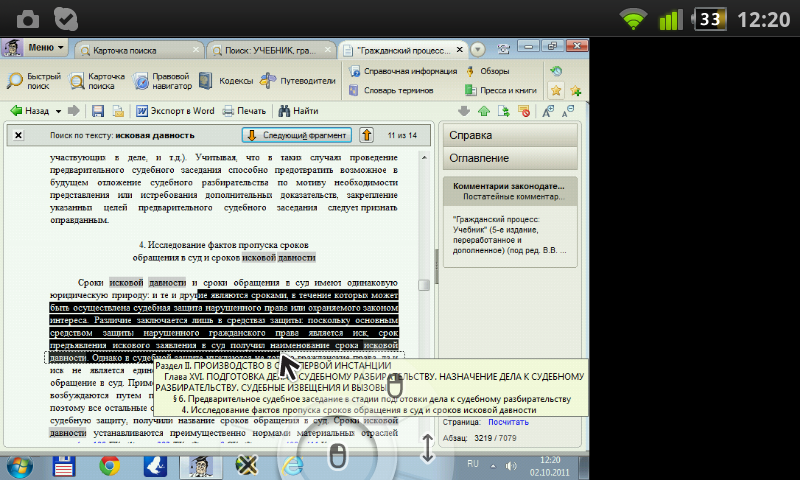Screen dimensions: 800x480
Task: Open the tab list dropdown arrow
Action: (477, 49)
